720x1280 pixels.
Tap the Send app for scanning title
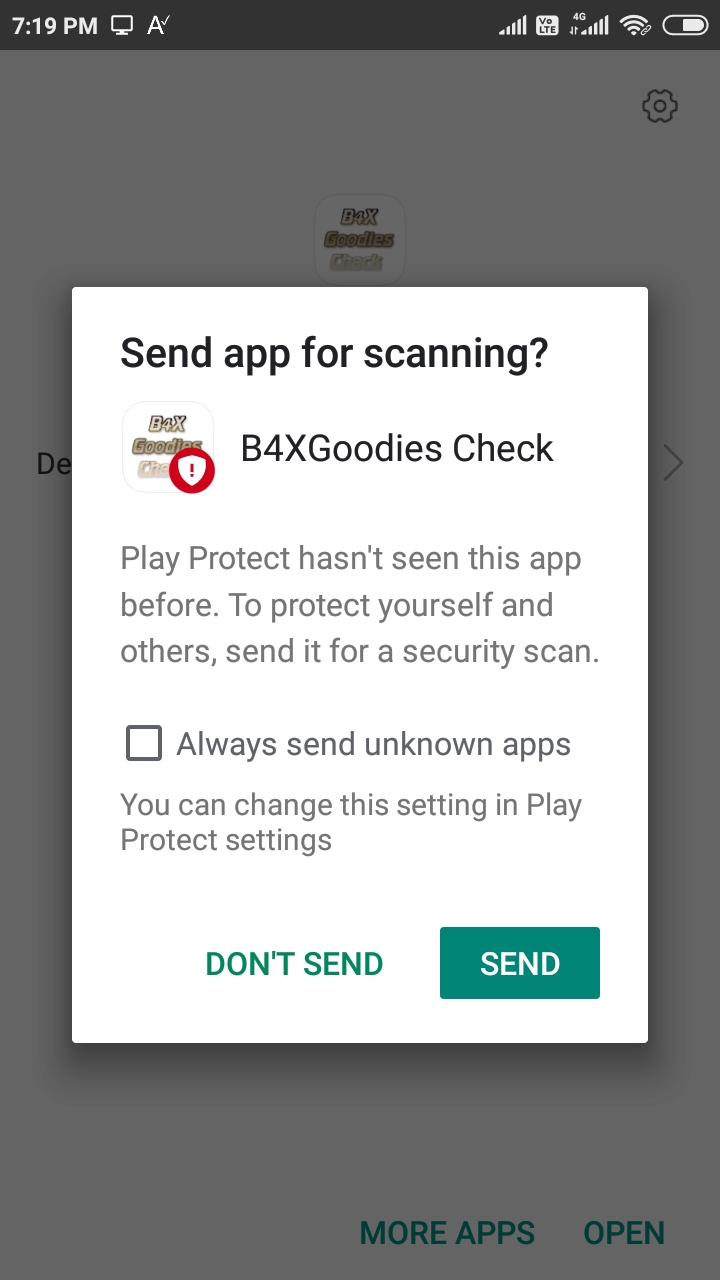pos(334,354)
